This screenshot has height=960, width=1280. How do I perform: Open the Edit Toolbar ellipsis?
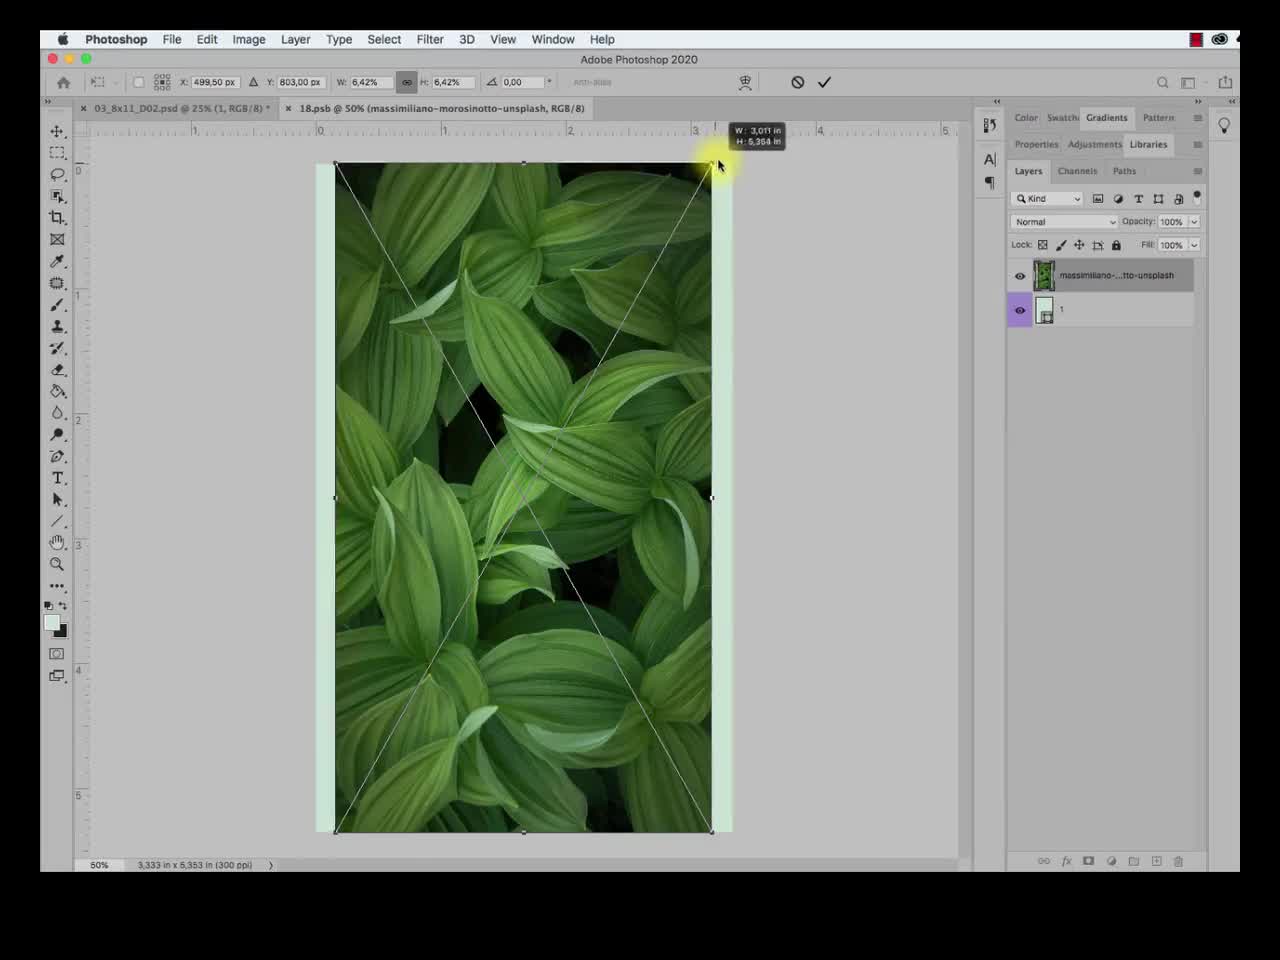click(57, 586)
